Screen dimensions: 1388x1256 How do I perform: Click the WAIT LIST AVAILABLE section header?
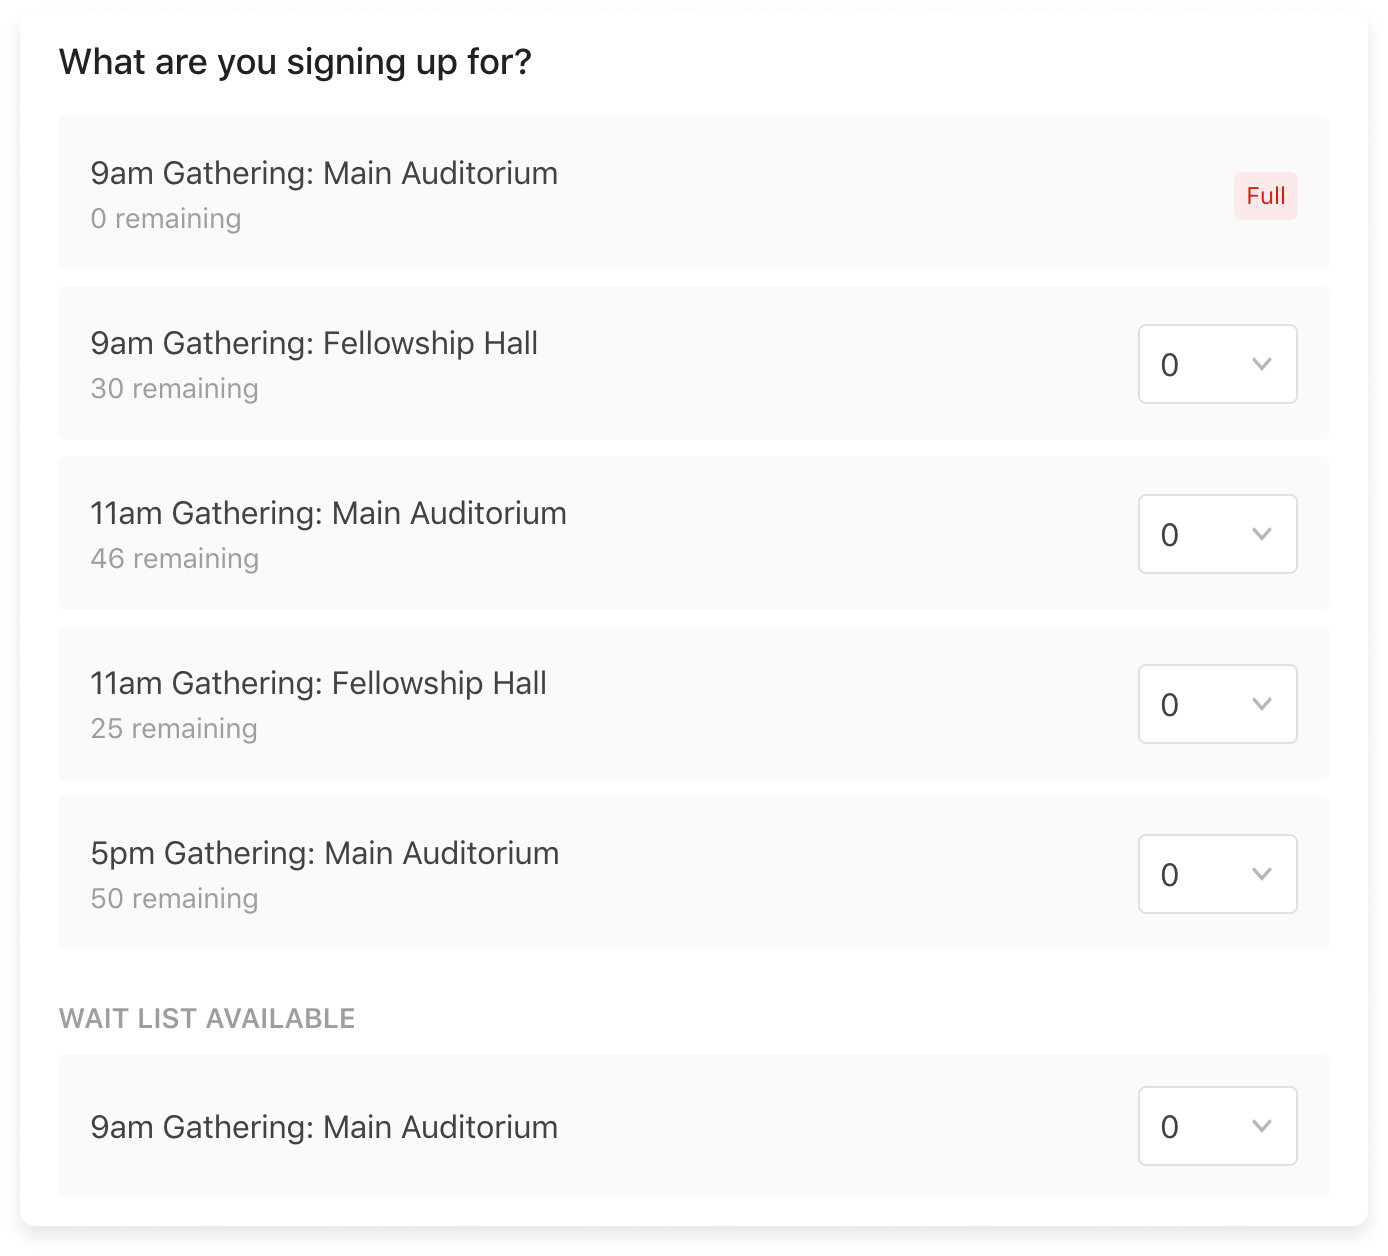click(207, 1019)
